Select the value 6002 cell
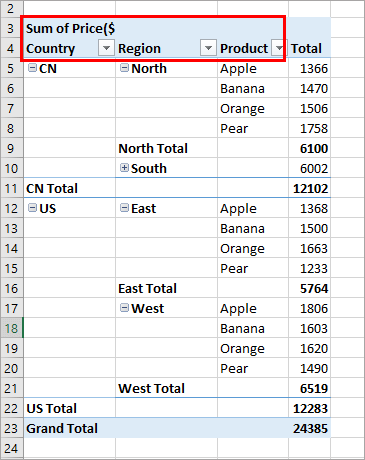Screen dimensions: 365x460 pos(309,168)
